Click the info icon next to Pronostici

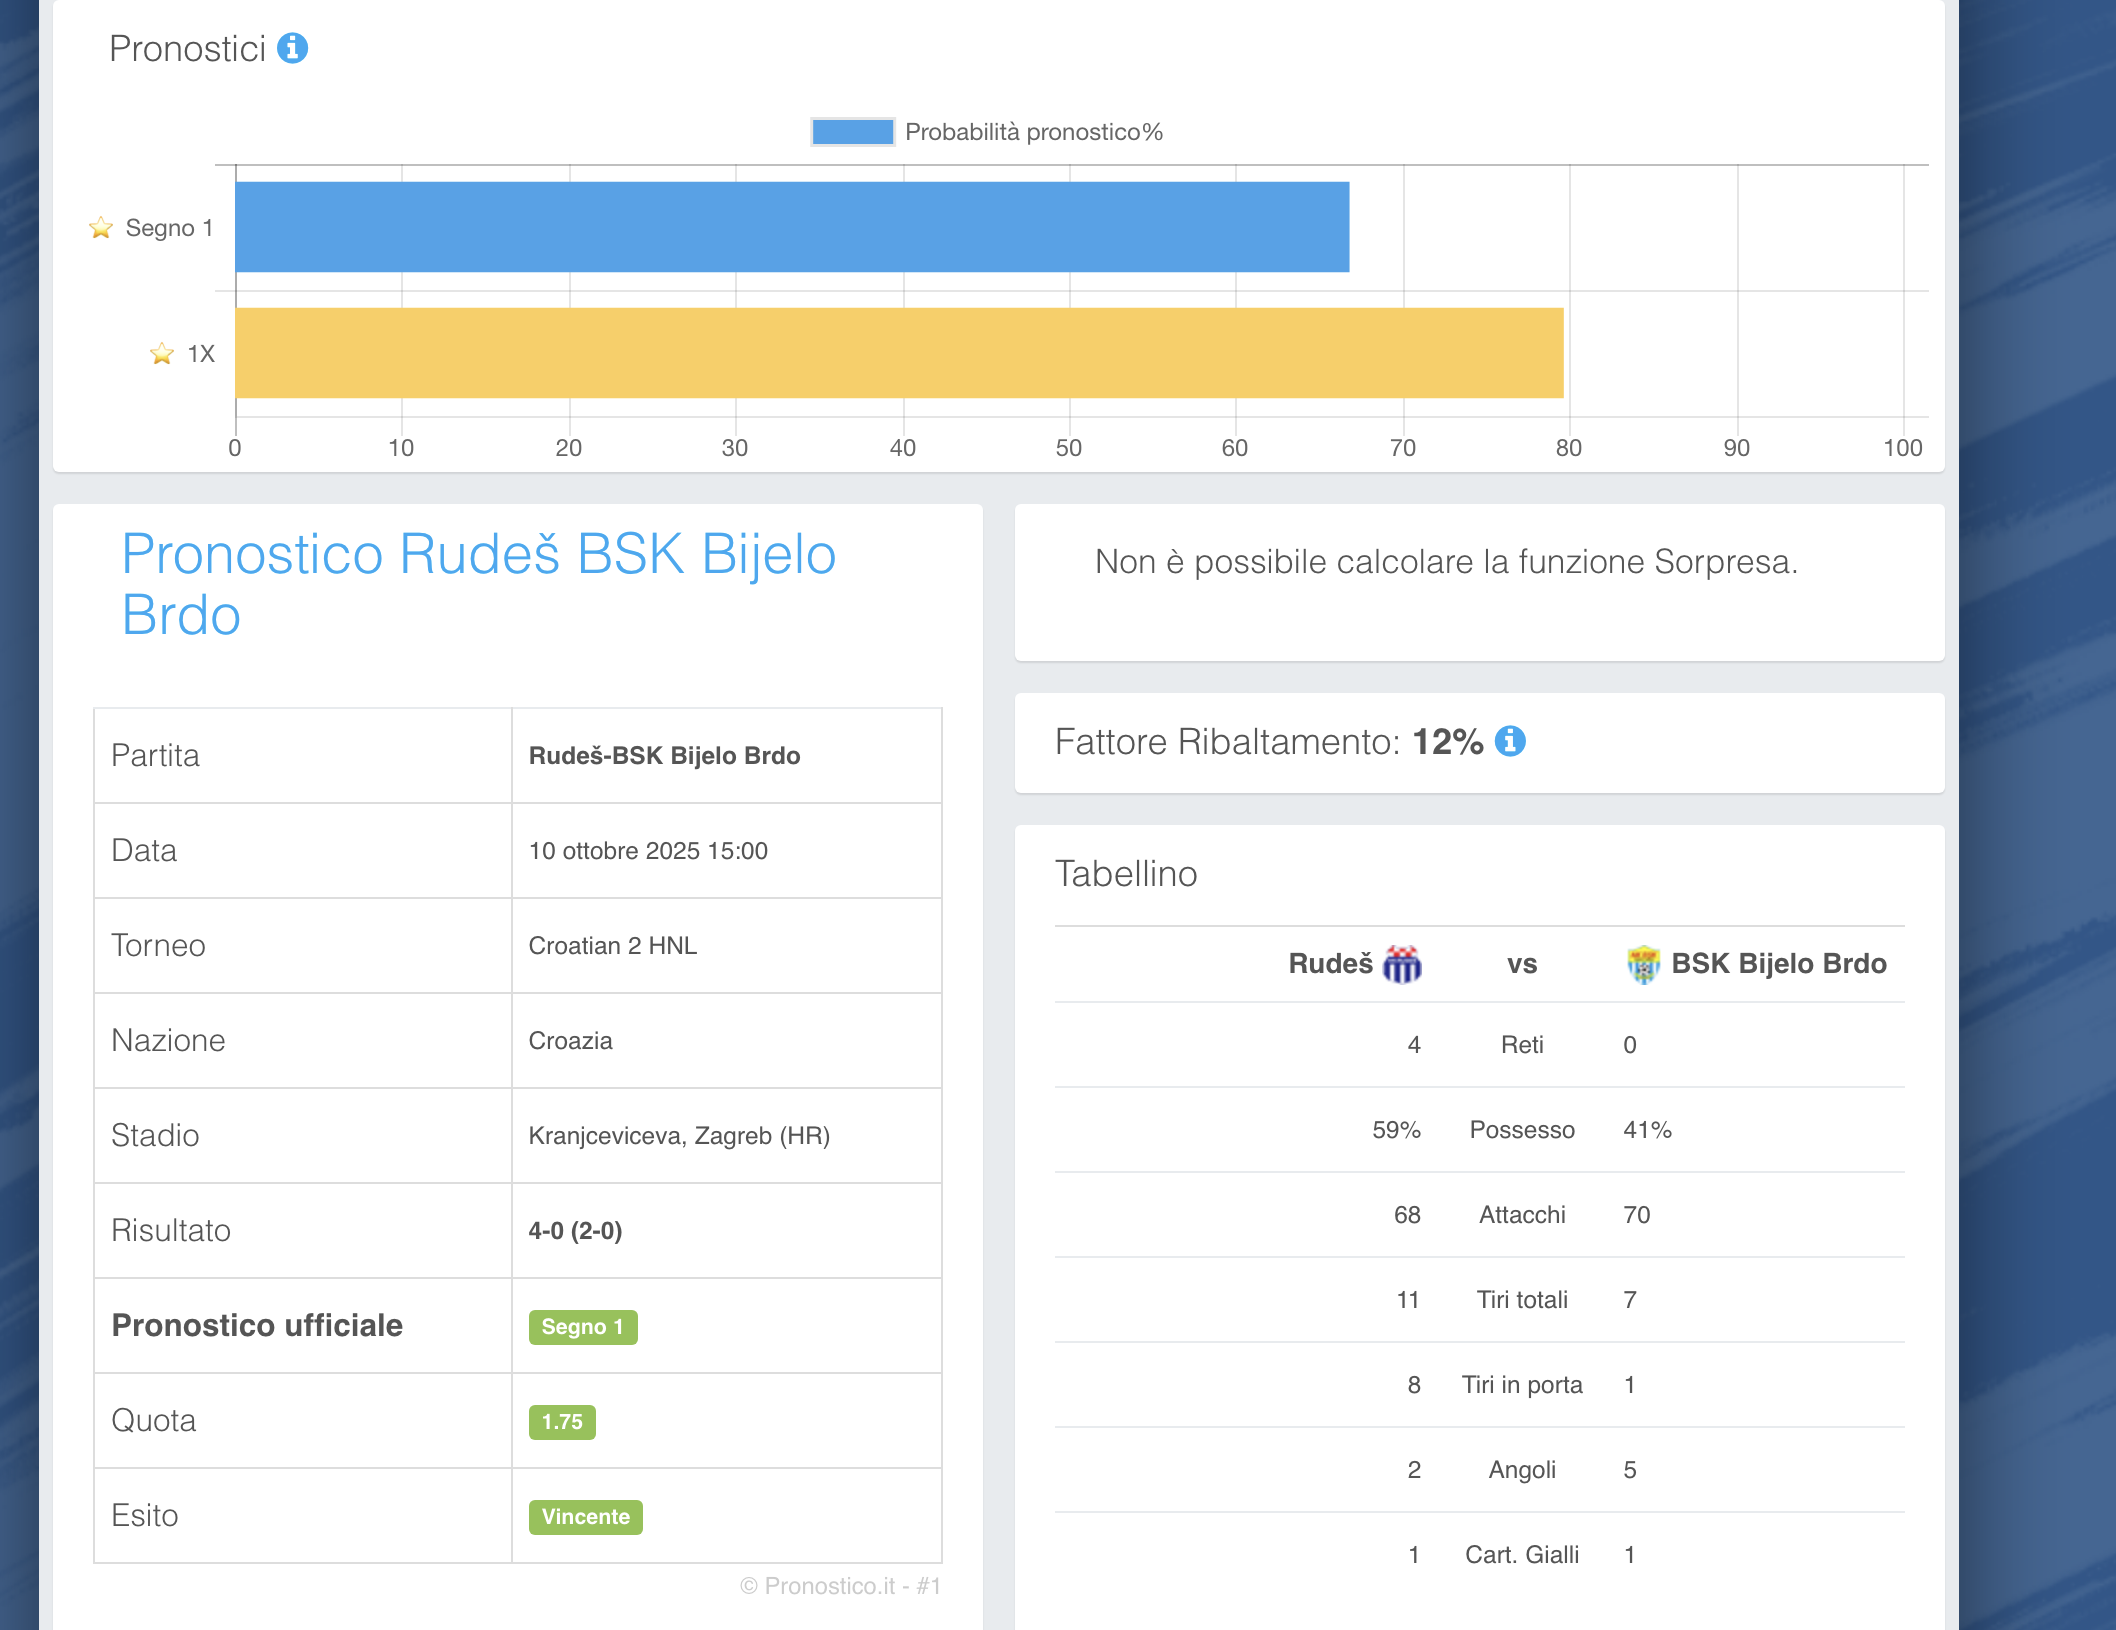click(292, 48)
